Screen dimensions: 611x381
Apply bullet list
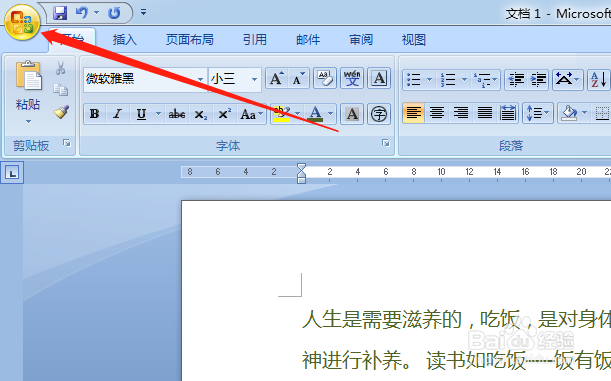coord(414,79)
